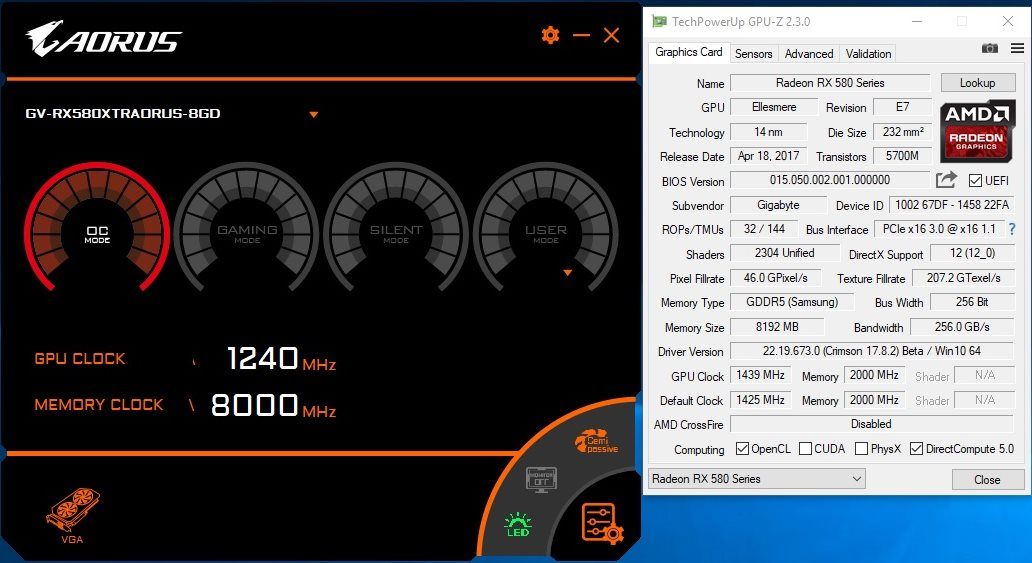Close the GPU-Z window with X

1008,22
